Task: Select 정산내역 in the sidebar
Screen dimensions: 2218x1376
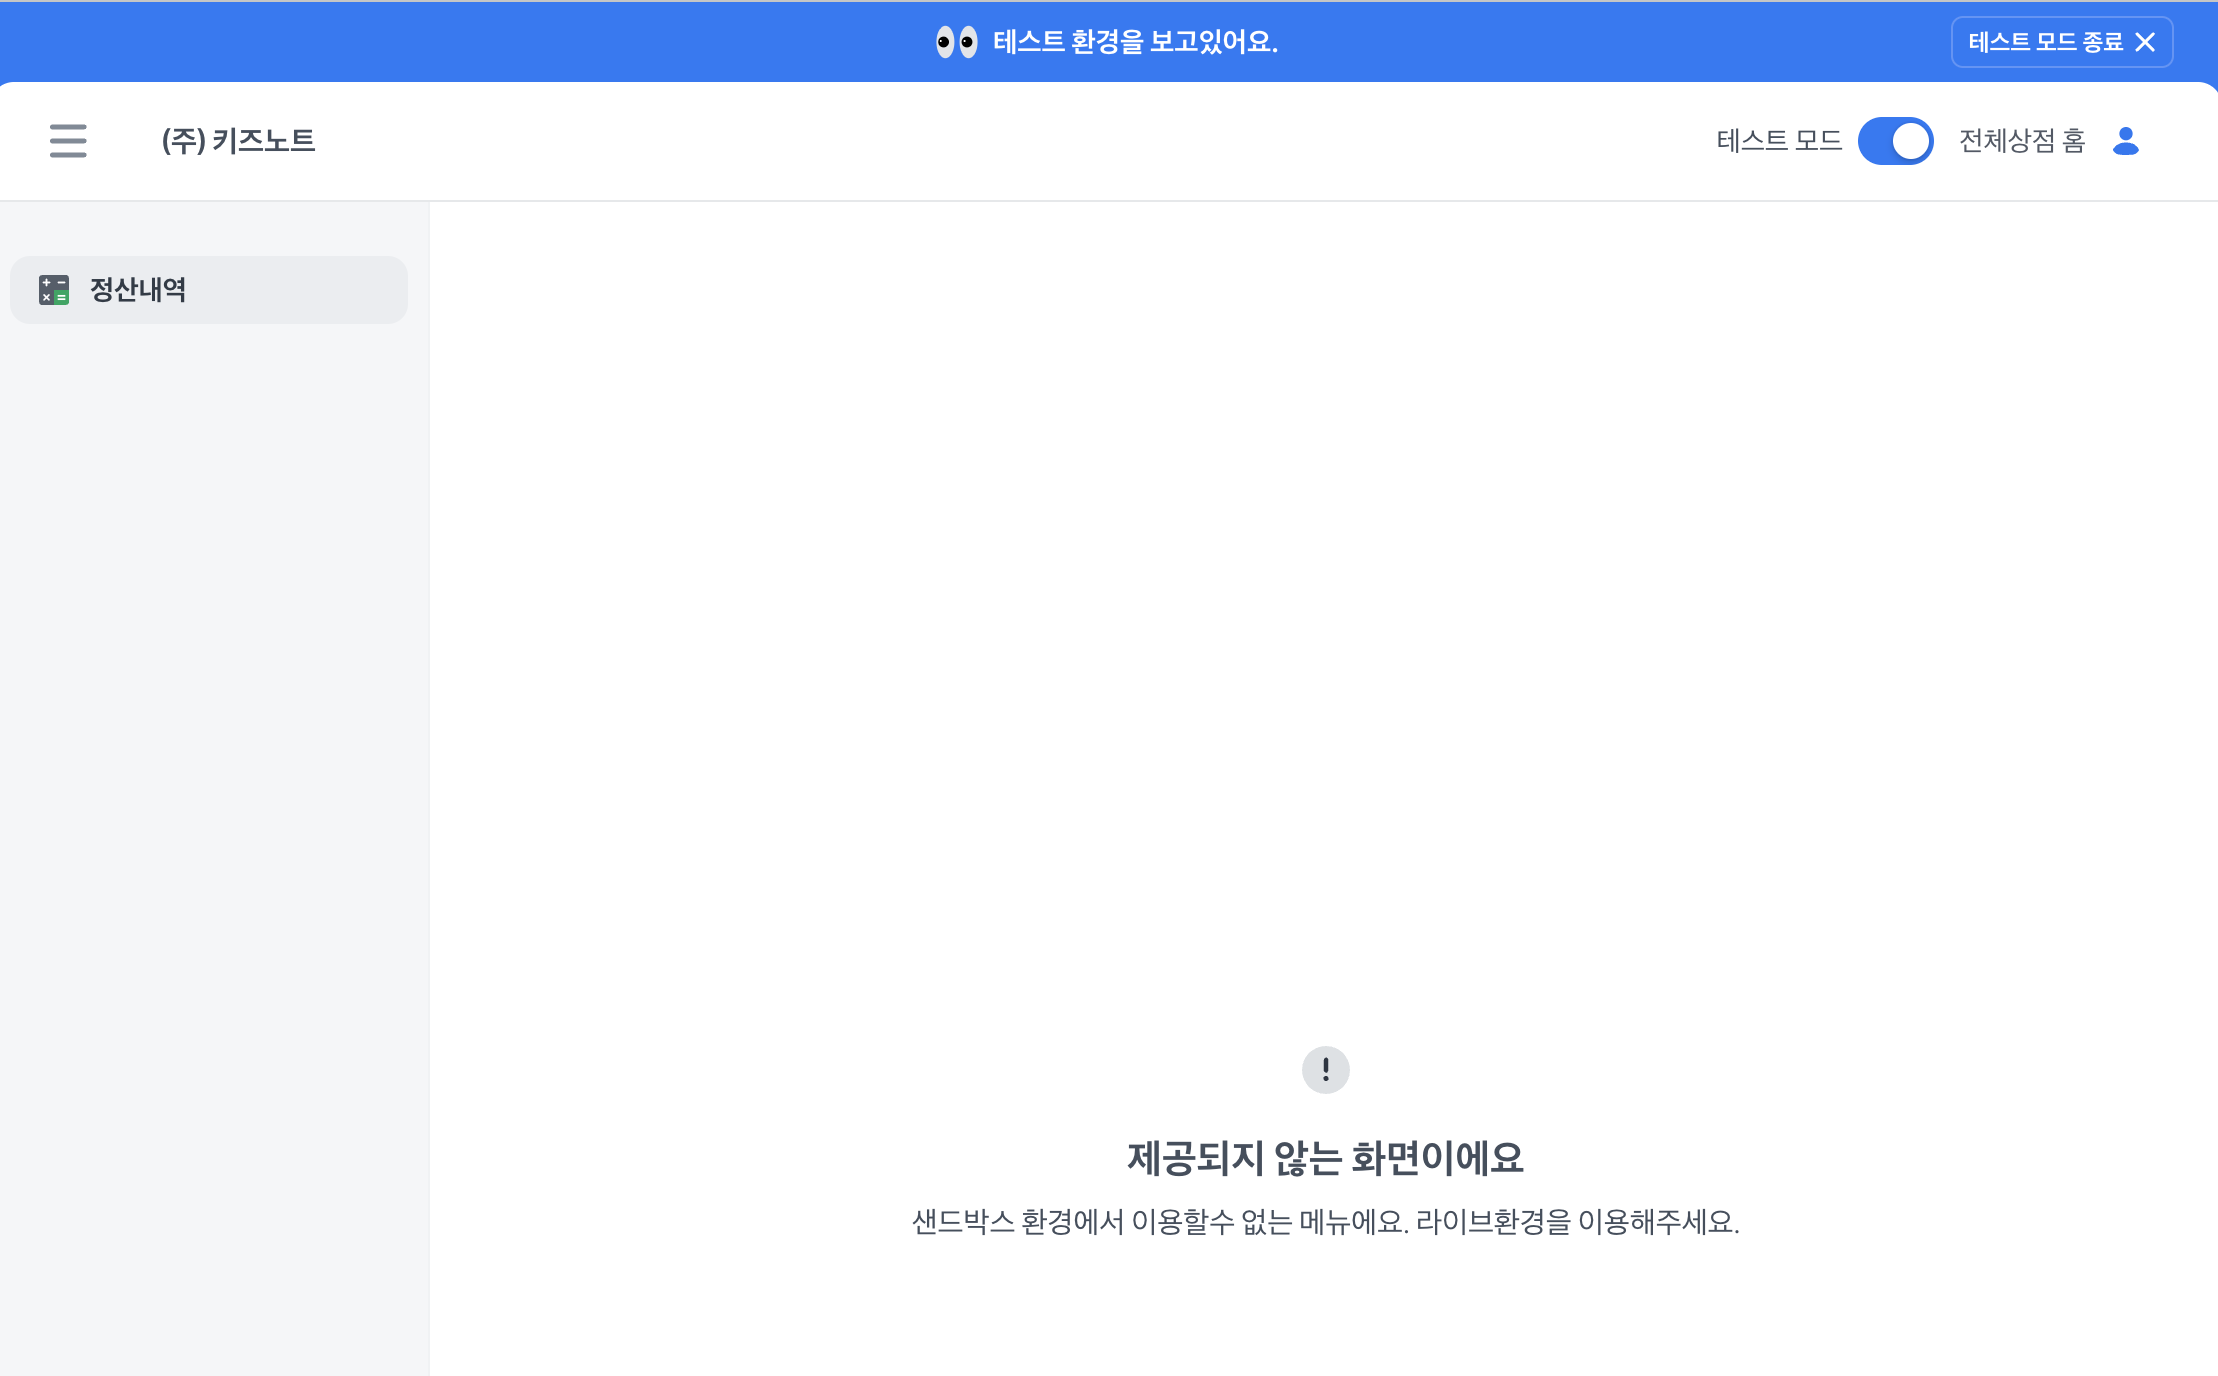Action: (138, 290)
